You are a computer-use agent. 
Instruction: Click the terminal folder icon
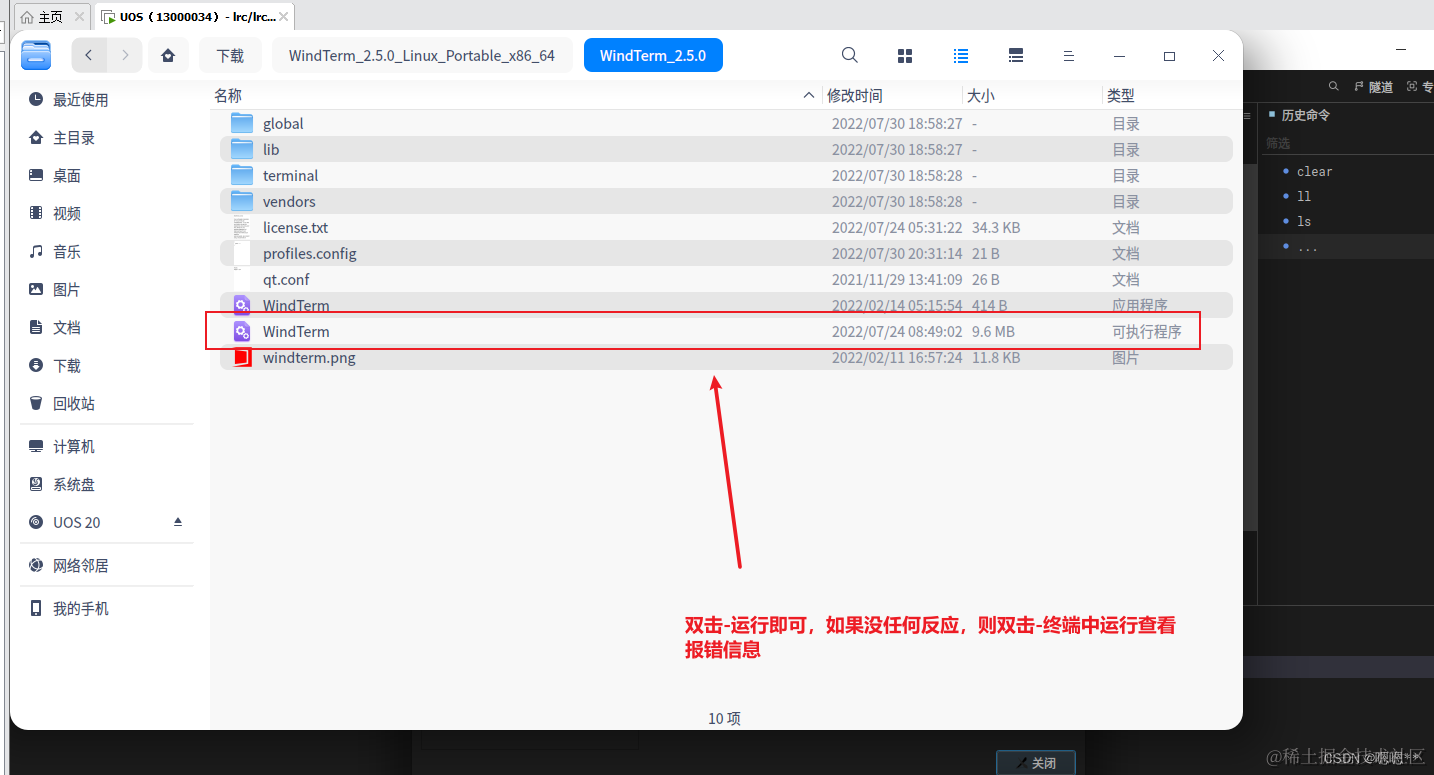242,175
